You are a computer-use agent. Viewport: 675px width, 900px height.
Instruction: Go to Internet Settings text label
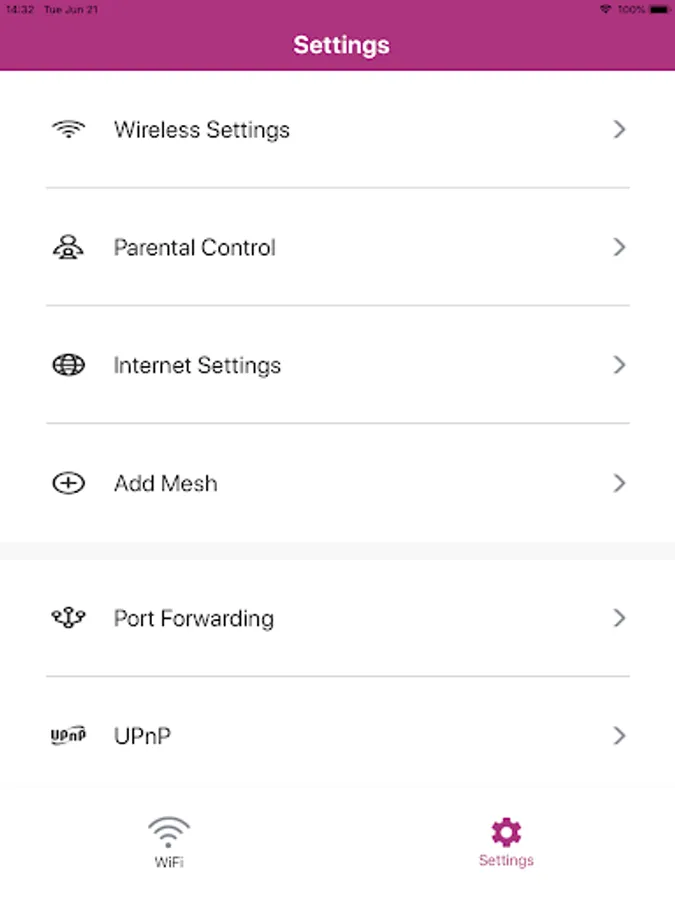(197, 366)
